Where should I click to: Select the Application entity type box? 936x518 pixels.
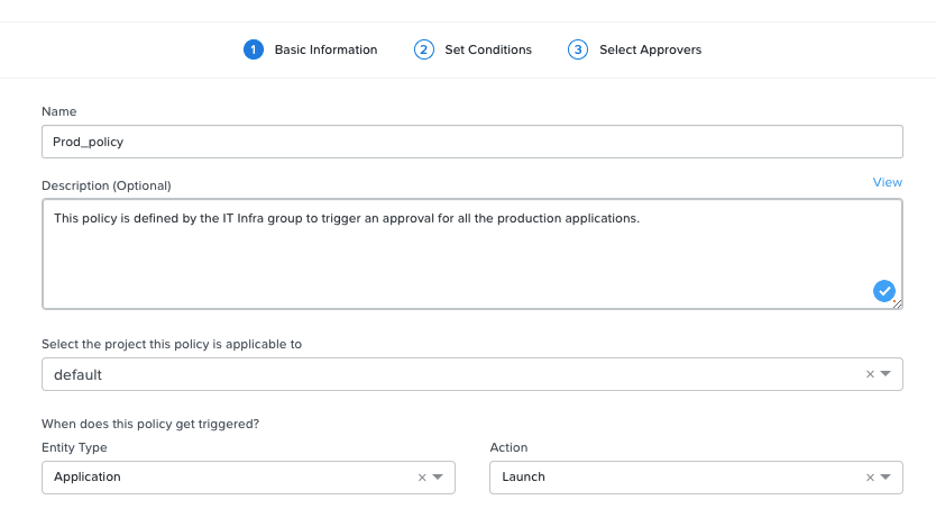click(x=248, y=477)
